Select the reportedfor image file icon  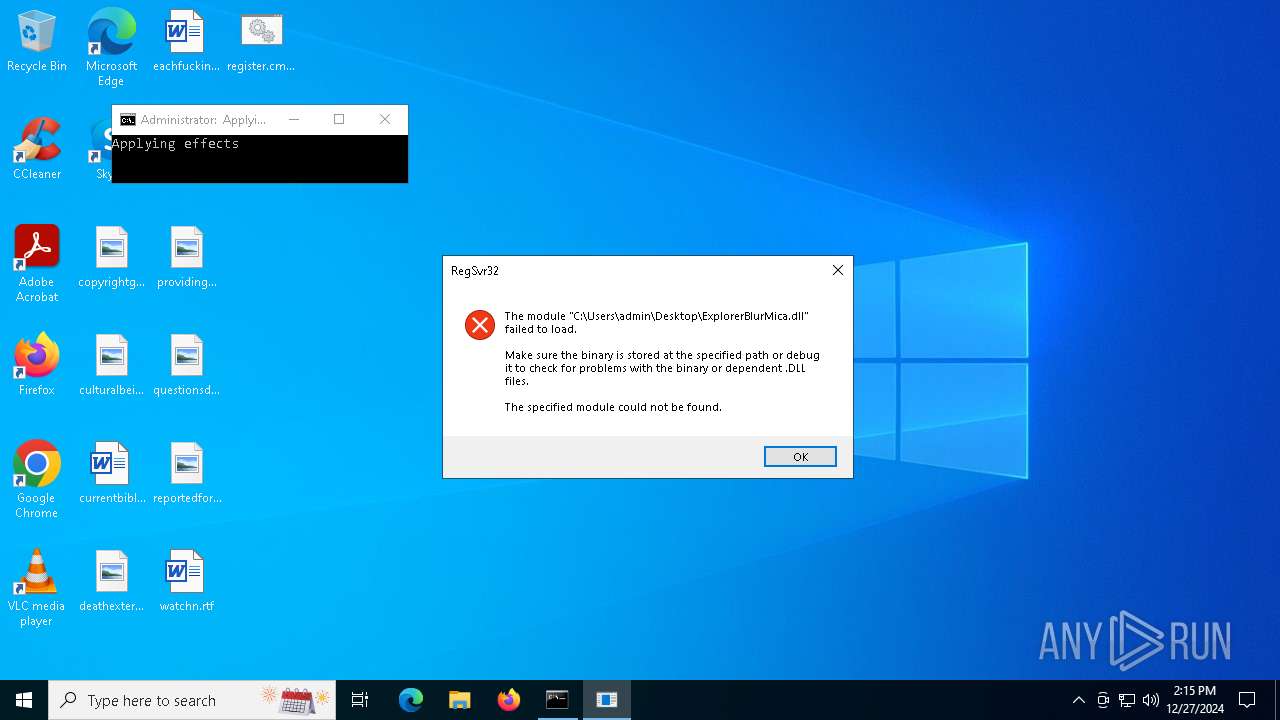click(186, 474)
